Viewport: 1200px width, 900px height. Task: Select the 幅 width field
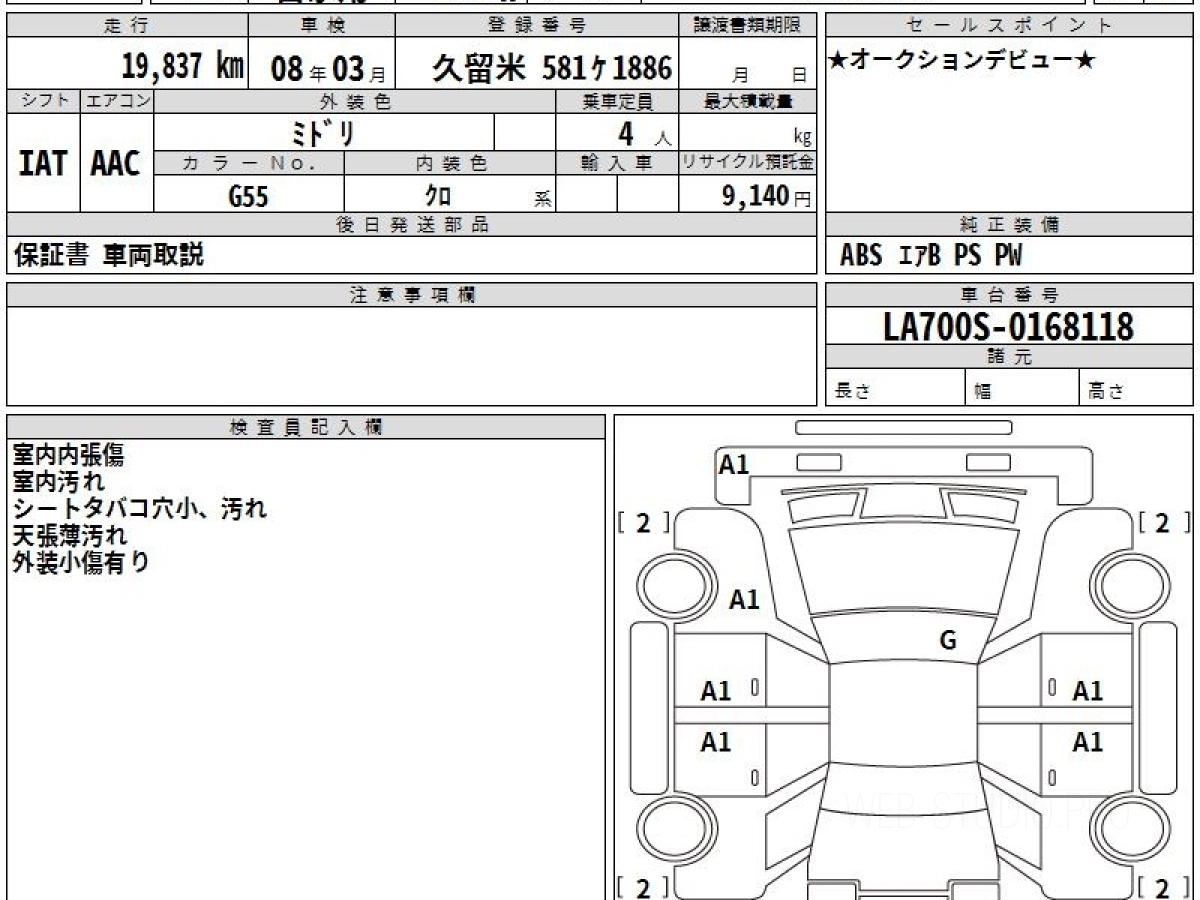[x=1022, y=388]
